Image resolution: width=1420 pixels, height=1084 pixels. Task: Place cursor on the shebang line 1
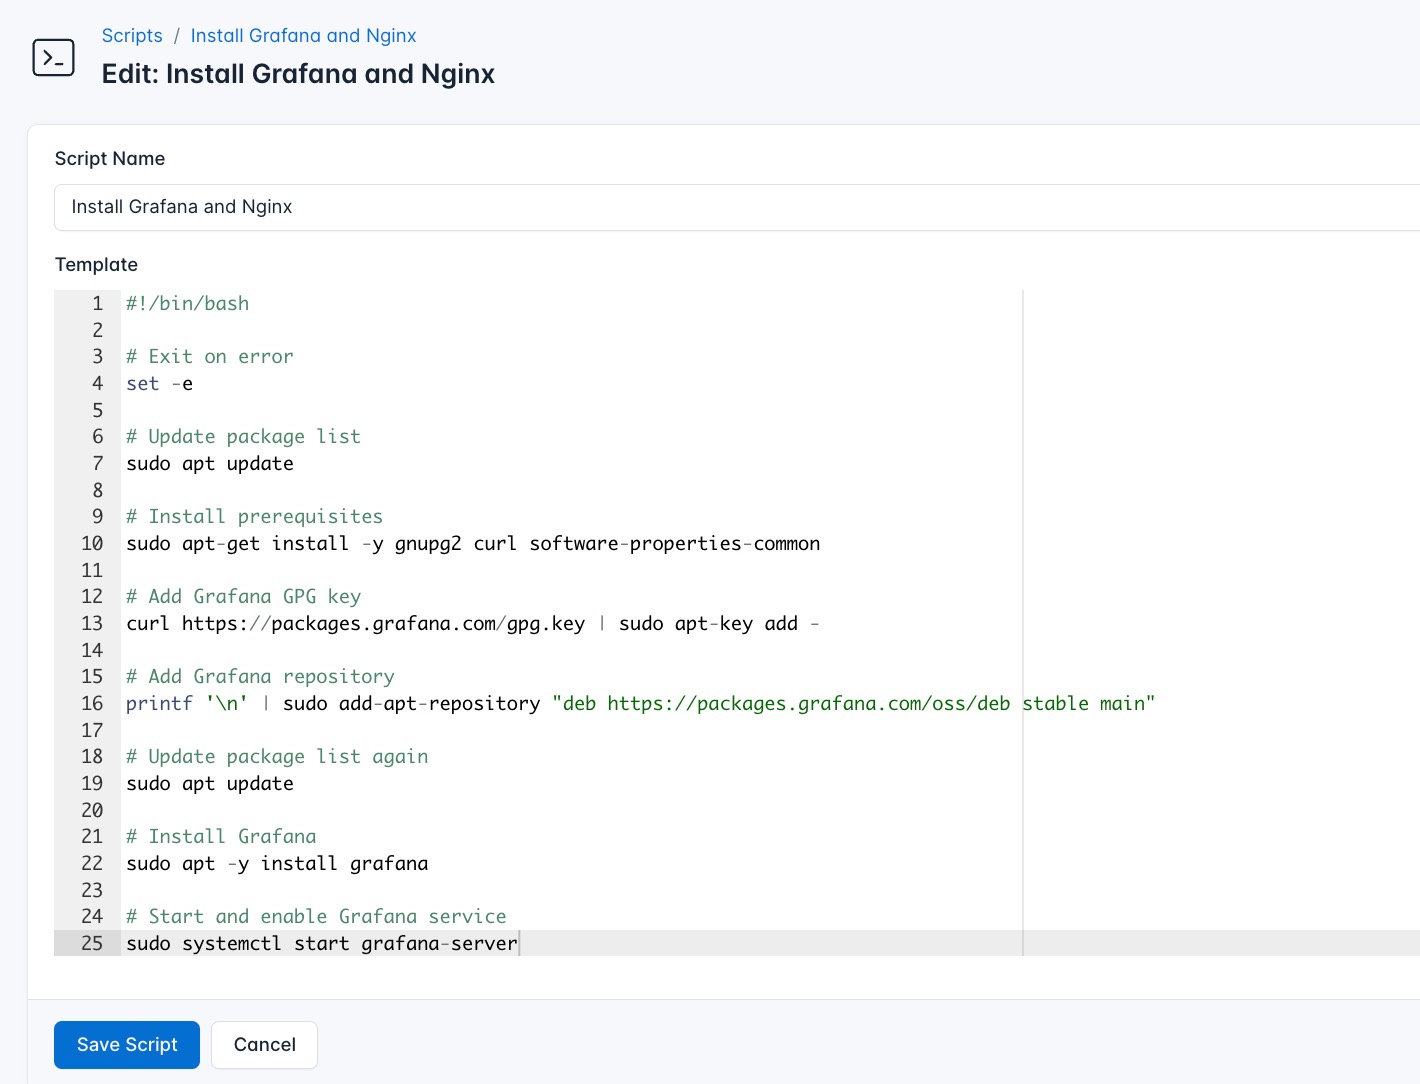(x=187, y=303)
